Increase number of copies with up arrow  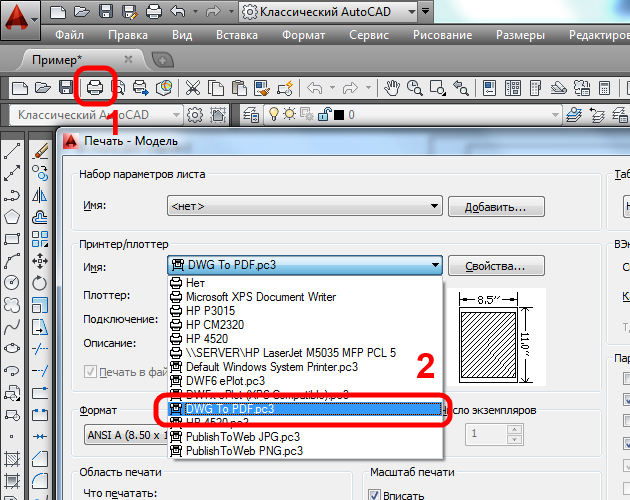tap(514, 429)
